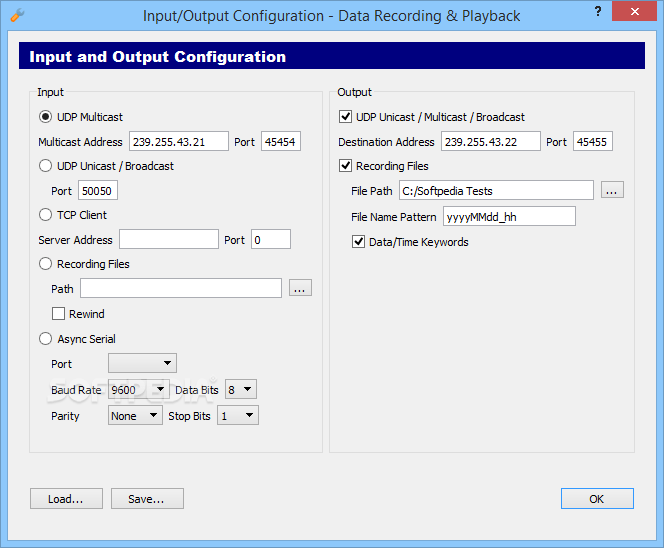Select the TCP Client input option
664x548 pixels.
46,214
